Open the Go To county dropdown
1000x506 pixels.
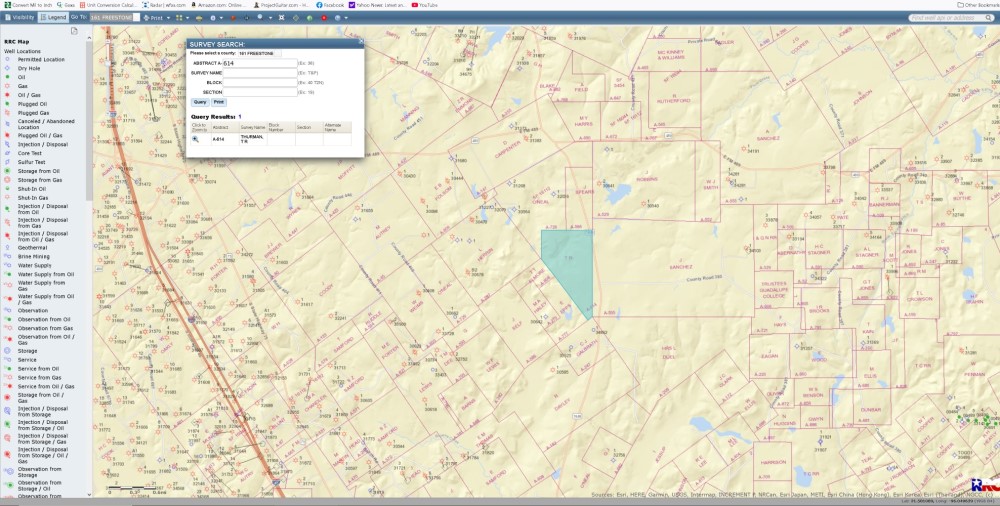pos(115,17)
